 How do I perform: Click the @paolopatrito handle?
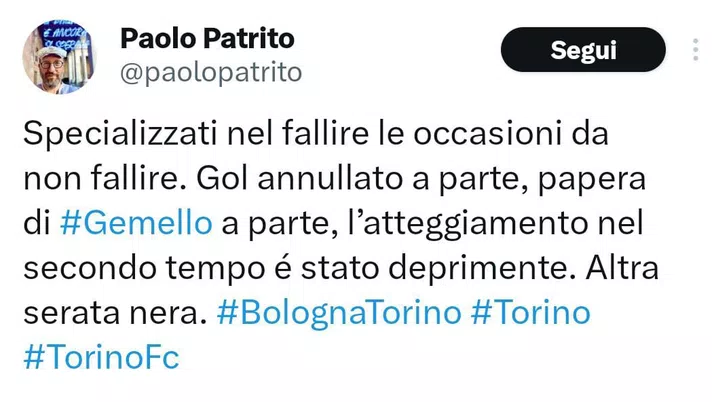(x=210, y=71)
